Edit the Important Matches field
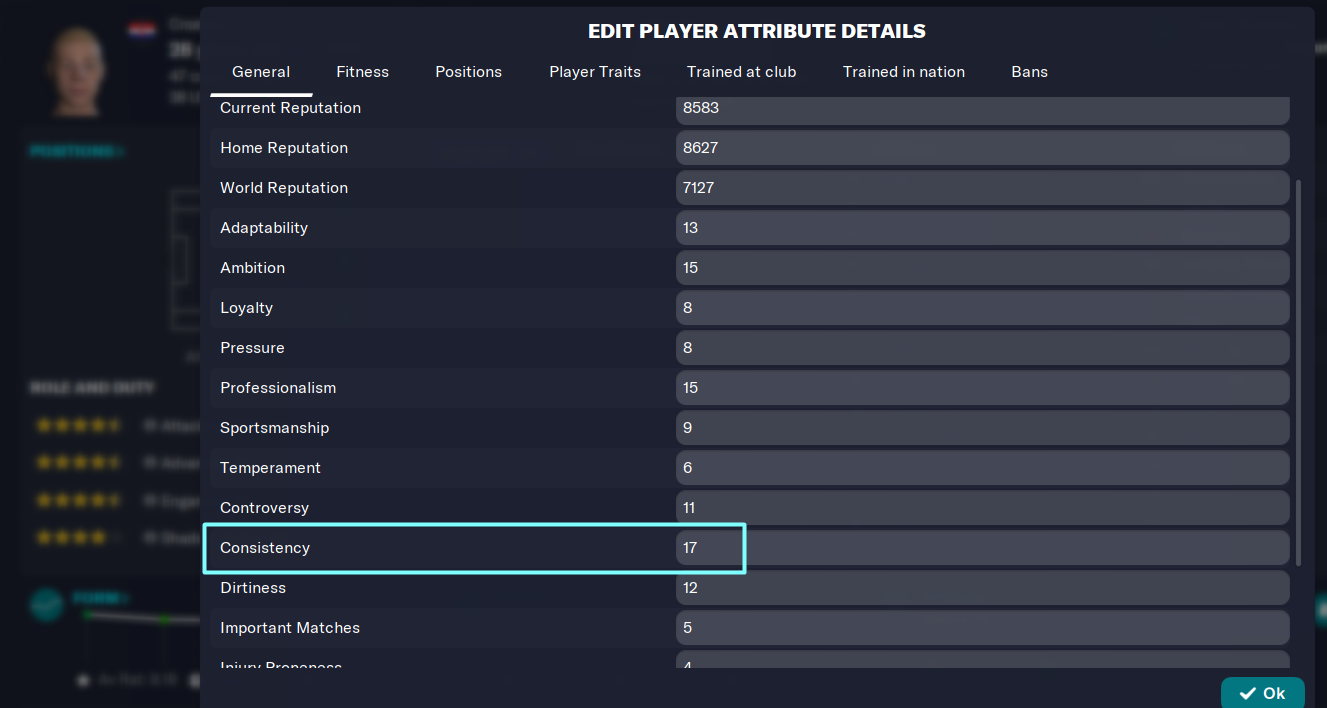The width and height of the screenshot is (1327, 708). coord(982,628)
